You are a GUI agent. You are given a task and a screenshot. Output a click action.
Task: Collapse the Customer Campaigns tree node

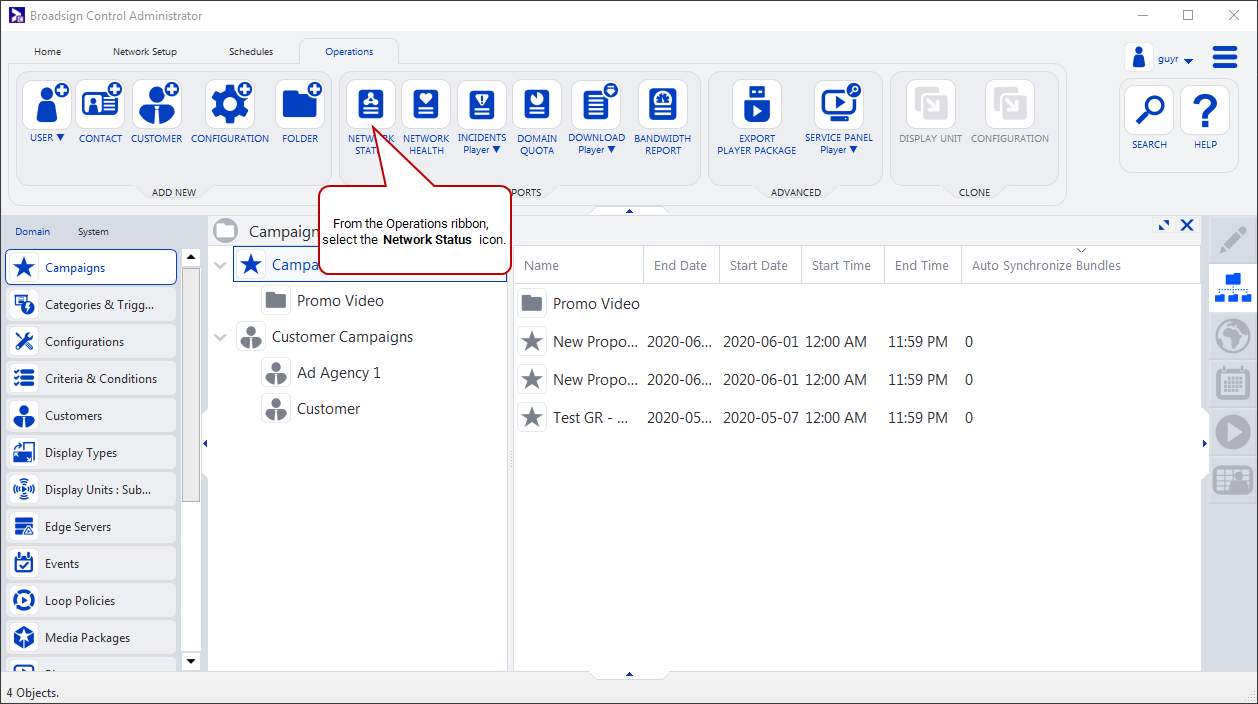pyautogui.click(x=221, y=337)
